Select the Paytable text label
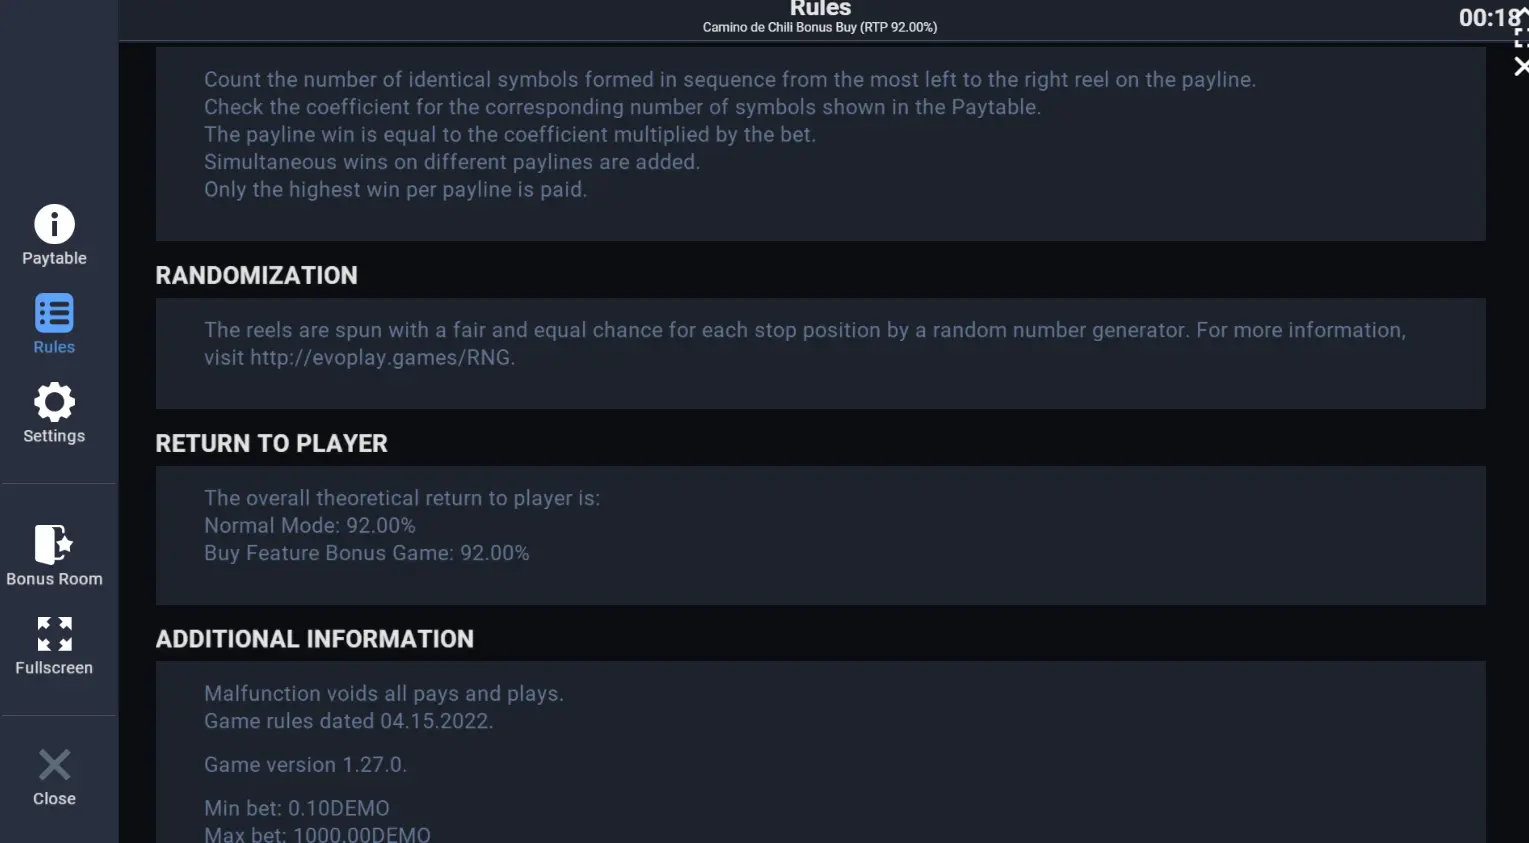Screen dimensions: 1529x843 tap(54, 258)
